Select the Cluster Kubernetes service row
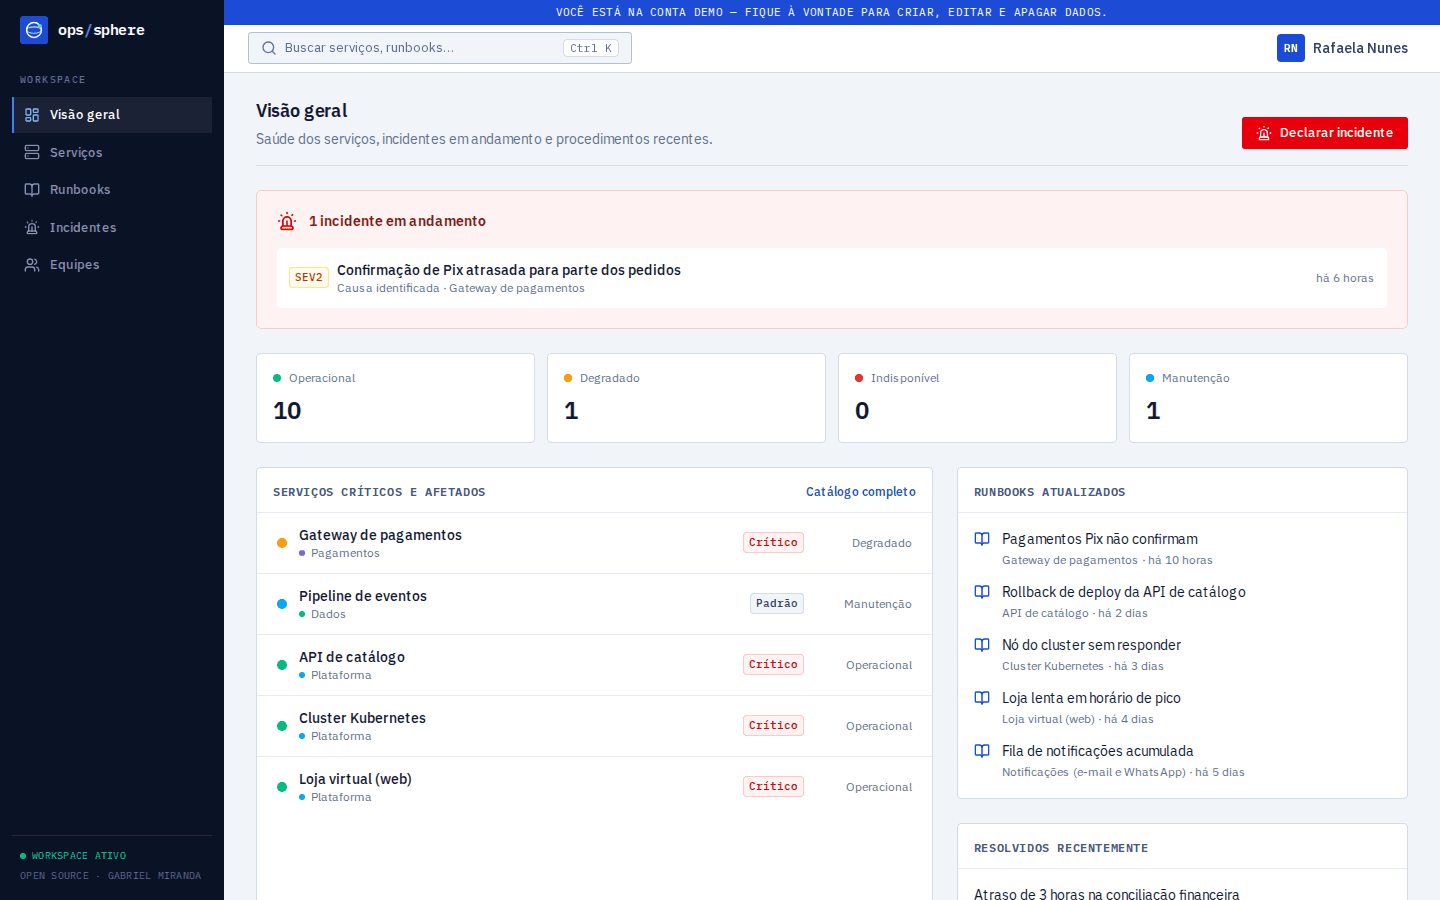1440x900 pixels. (x=594, y=726)
